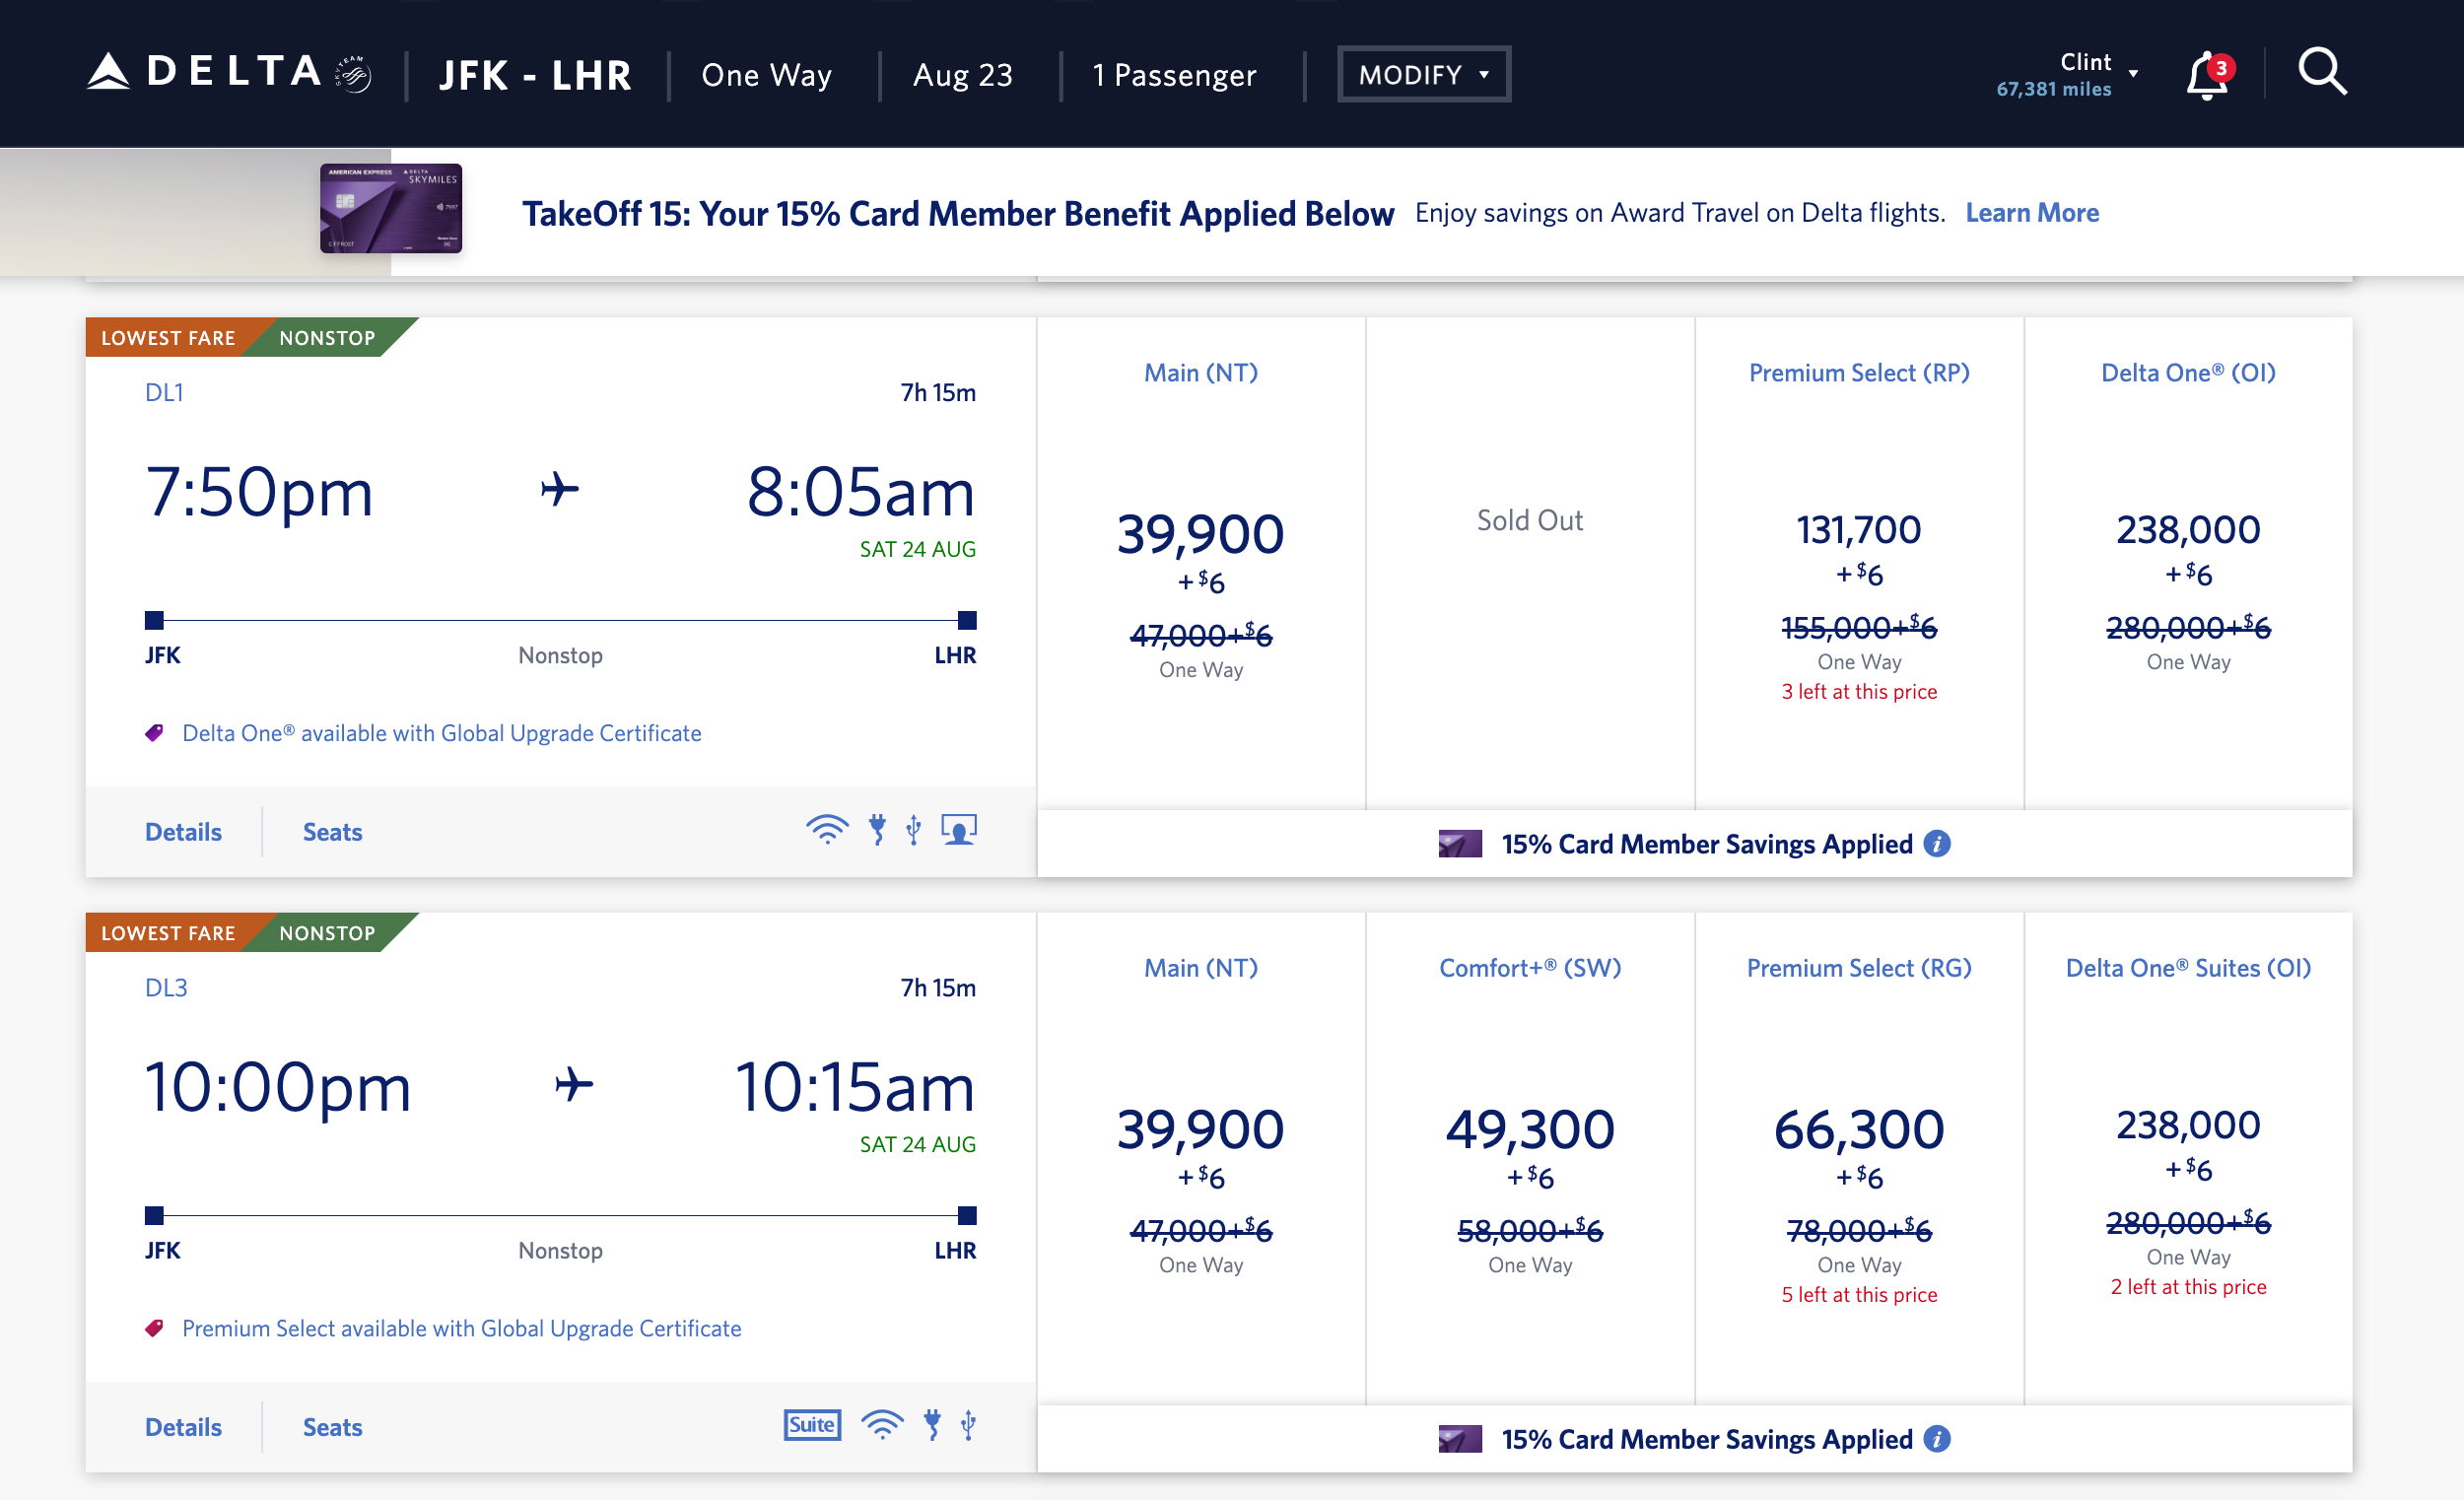Open search via the magnifier icon
2464x1500 pixels.
[x=2322, y=71]
